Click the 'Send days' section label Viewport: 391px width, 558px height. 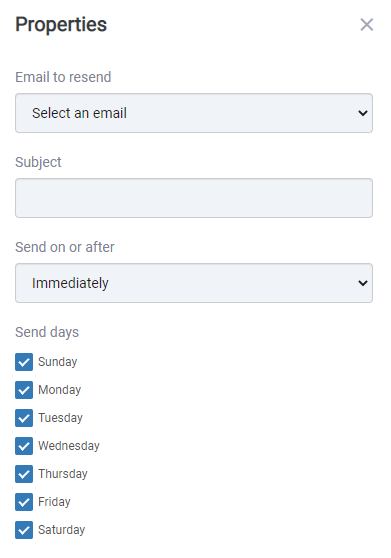(x=47, y=332)
